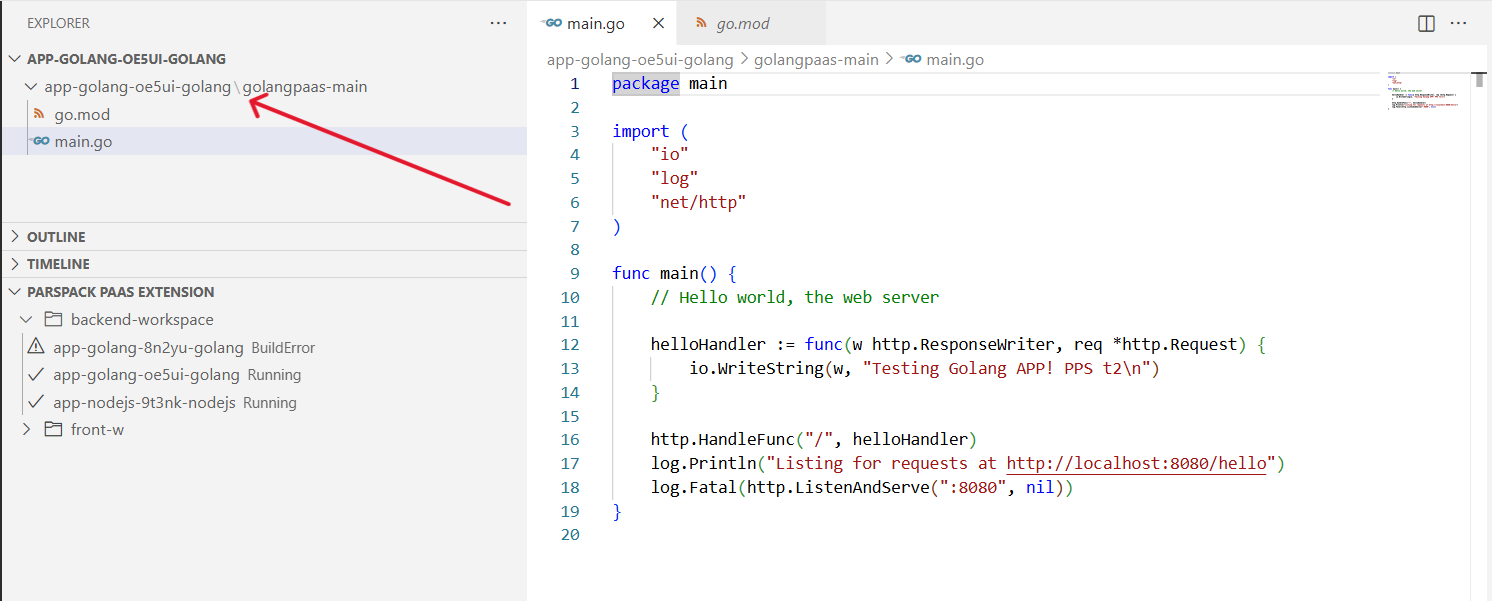Viewport: 1492px width, 601px height.
Task: Select main.go in the file explorer
Action: click(83, 142)
